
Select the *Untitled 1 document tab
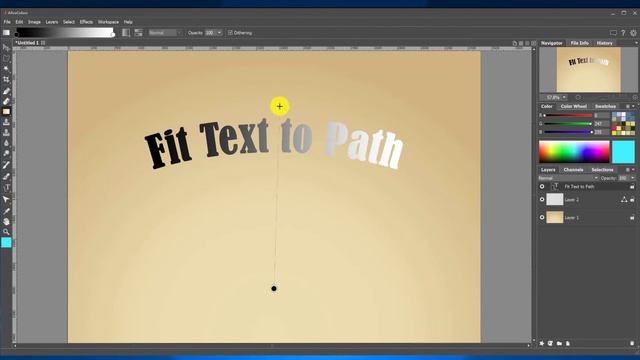27,42
